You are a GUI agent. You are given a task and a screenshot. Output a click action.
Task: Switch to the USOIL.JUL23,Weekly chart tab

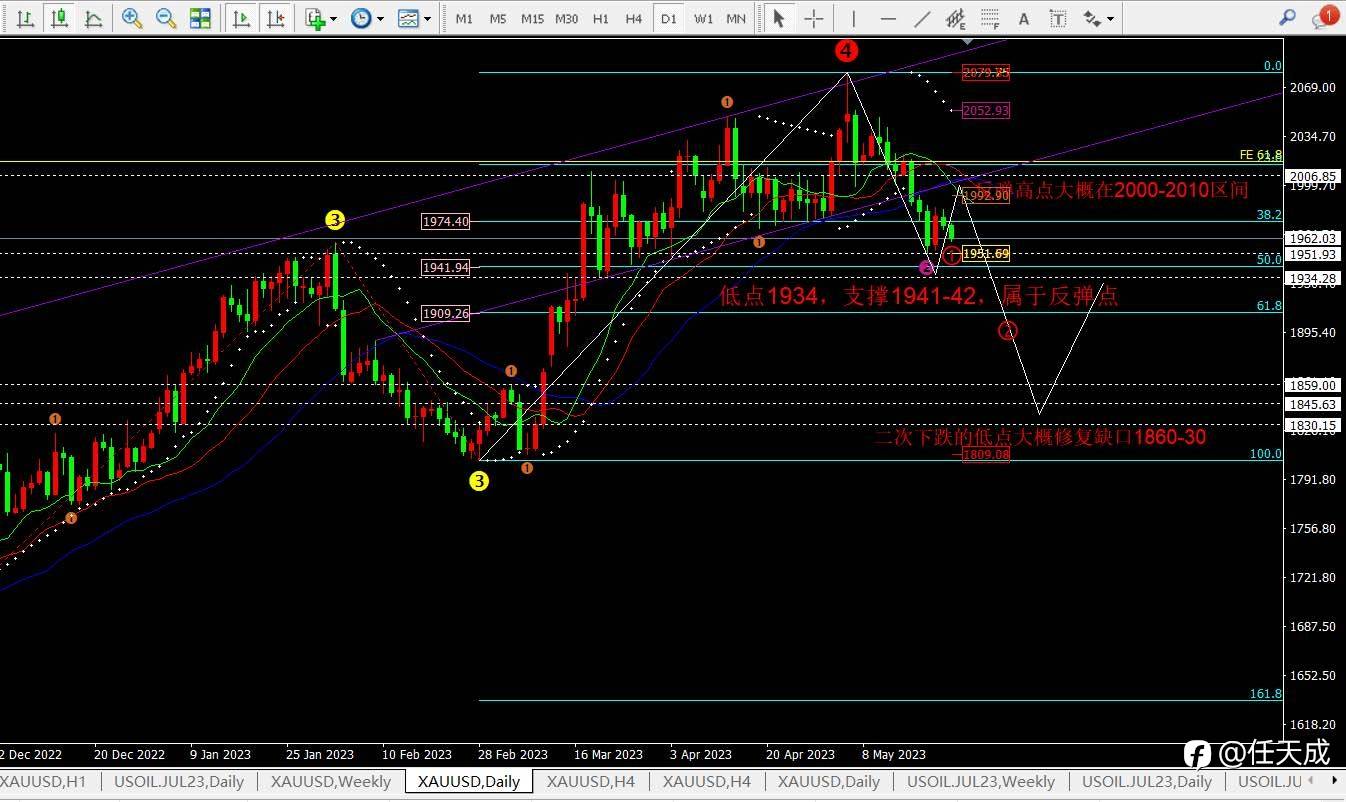pyautogui.click(x=980, y=781)
